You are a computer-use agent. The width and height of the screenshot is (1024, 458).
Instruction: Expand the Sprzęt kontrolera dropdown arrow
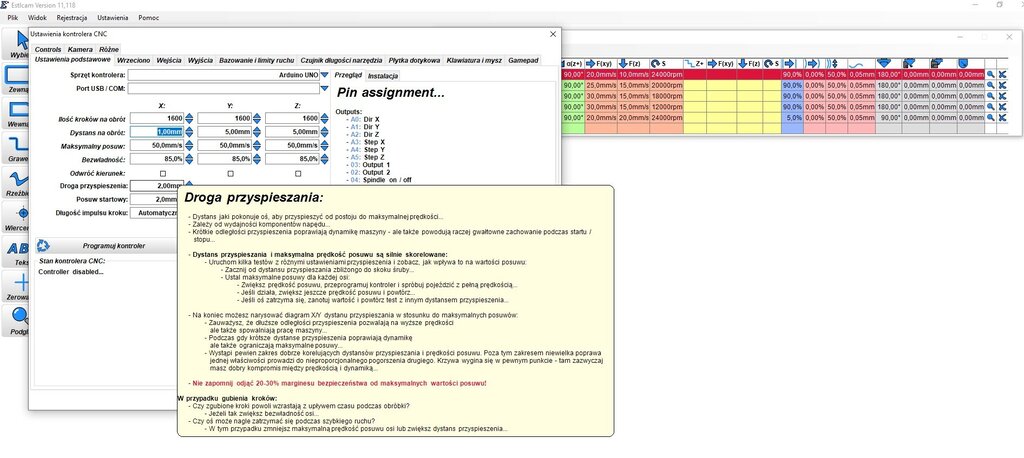pyautogui.click(x=325, y=75)
